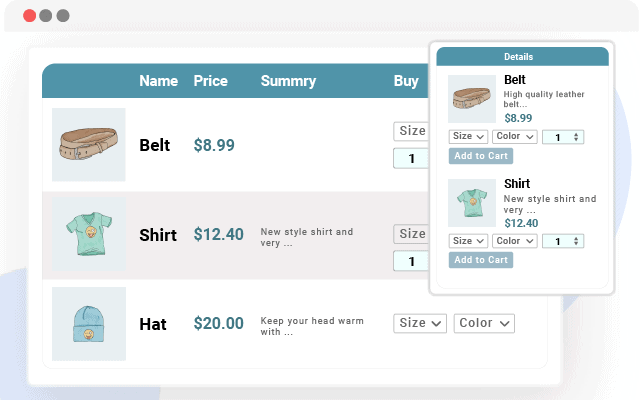Click the Name column header
The image size is (640, 400).
coord(158,81)
